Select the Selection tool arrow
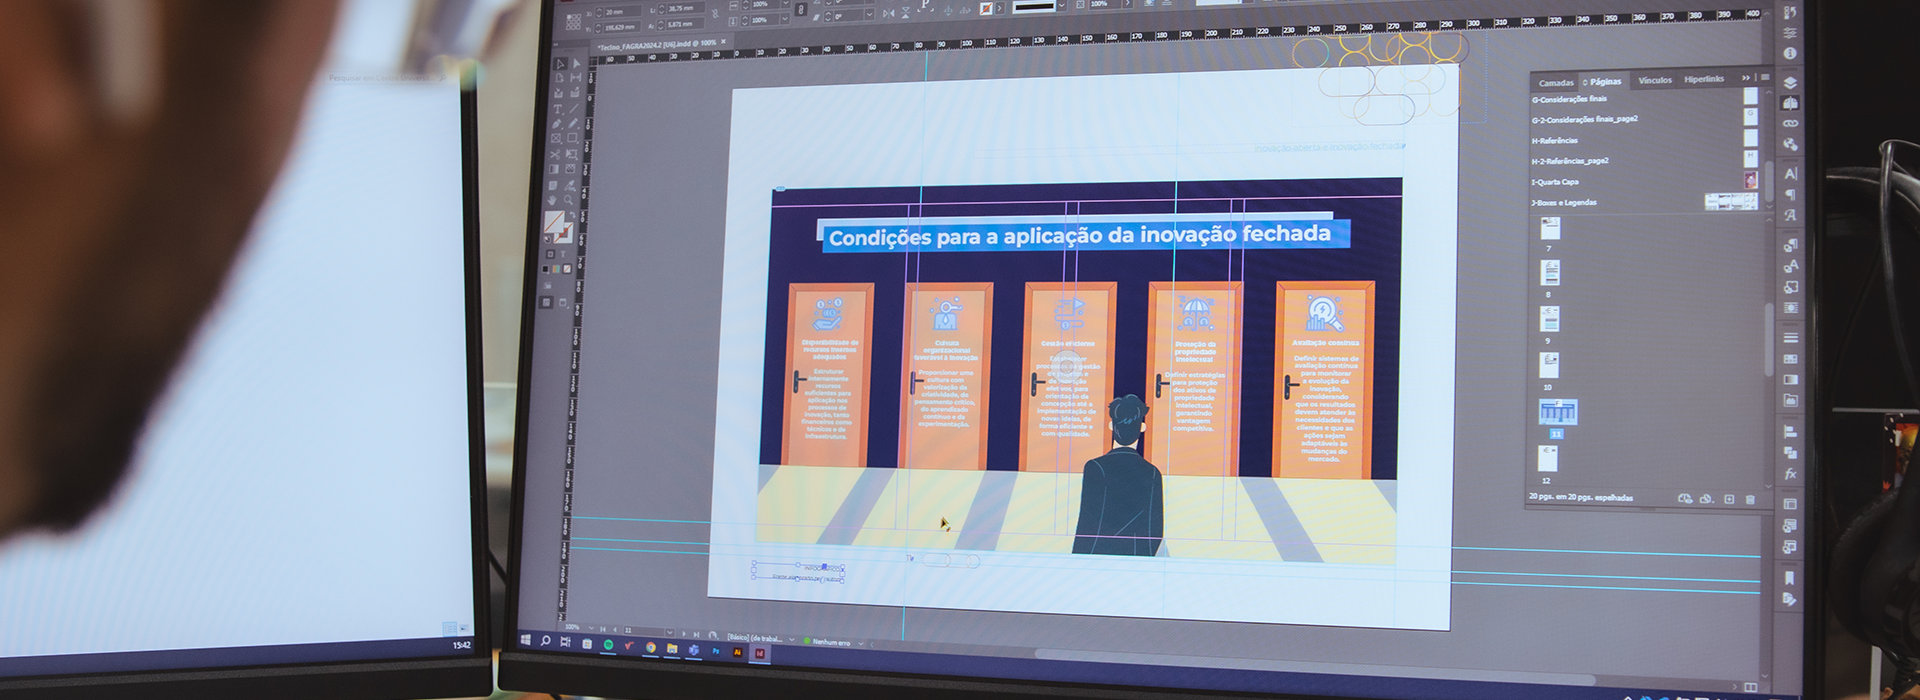Viewport: 1920px width, 700px height. click(x=559, y=64)
